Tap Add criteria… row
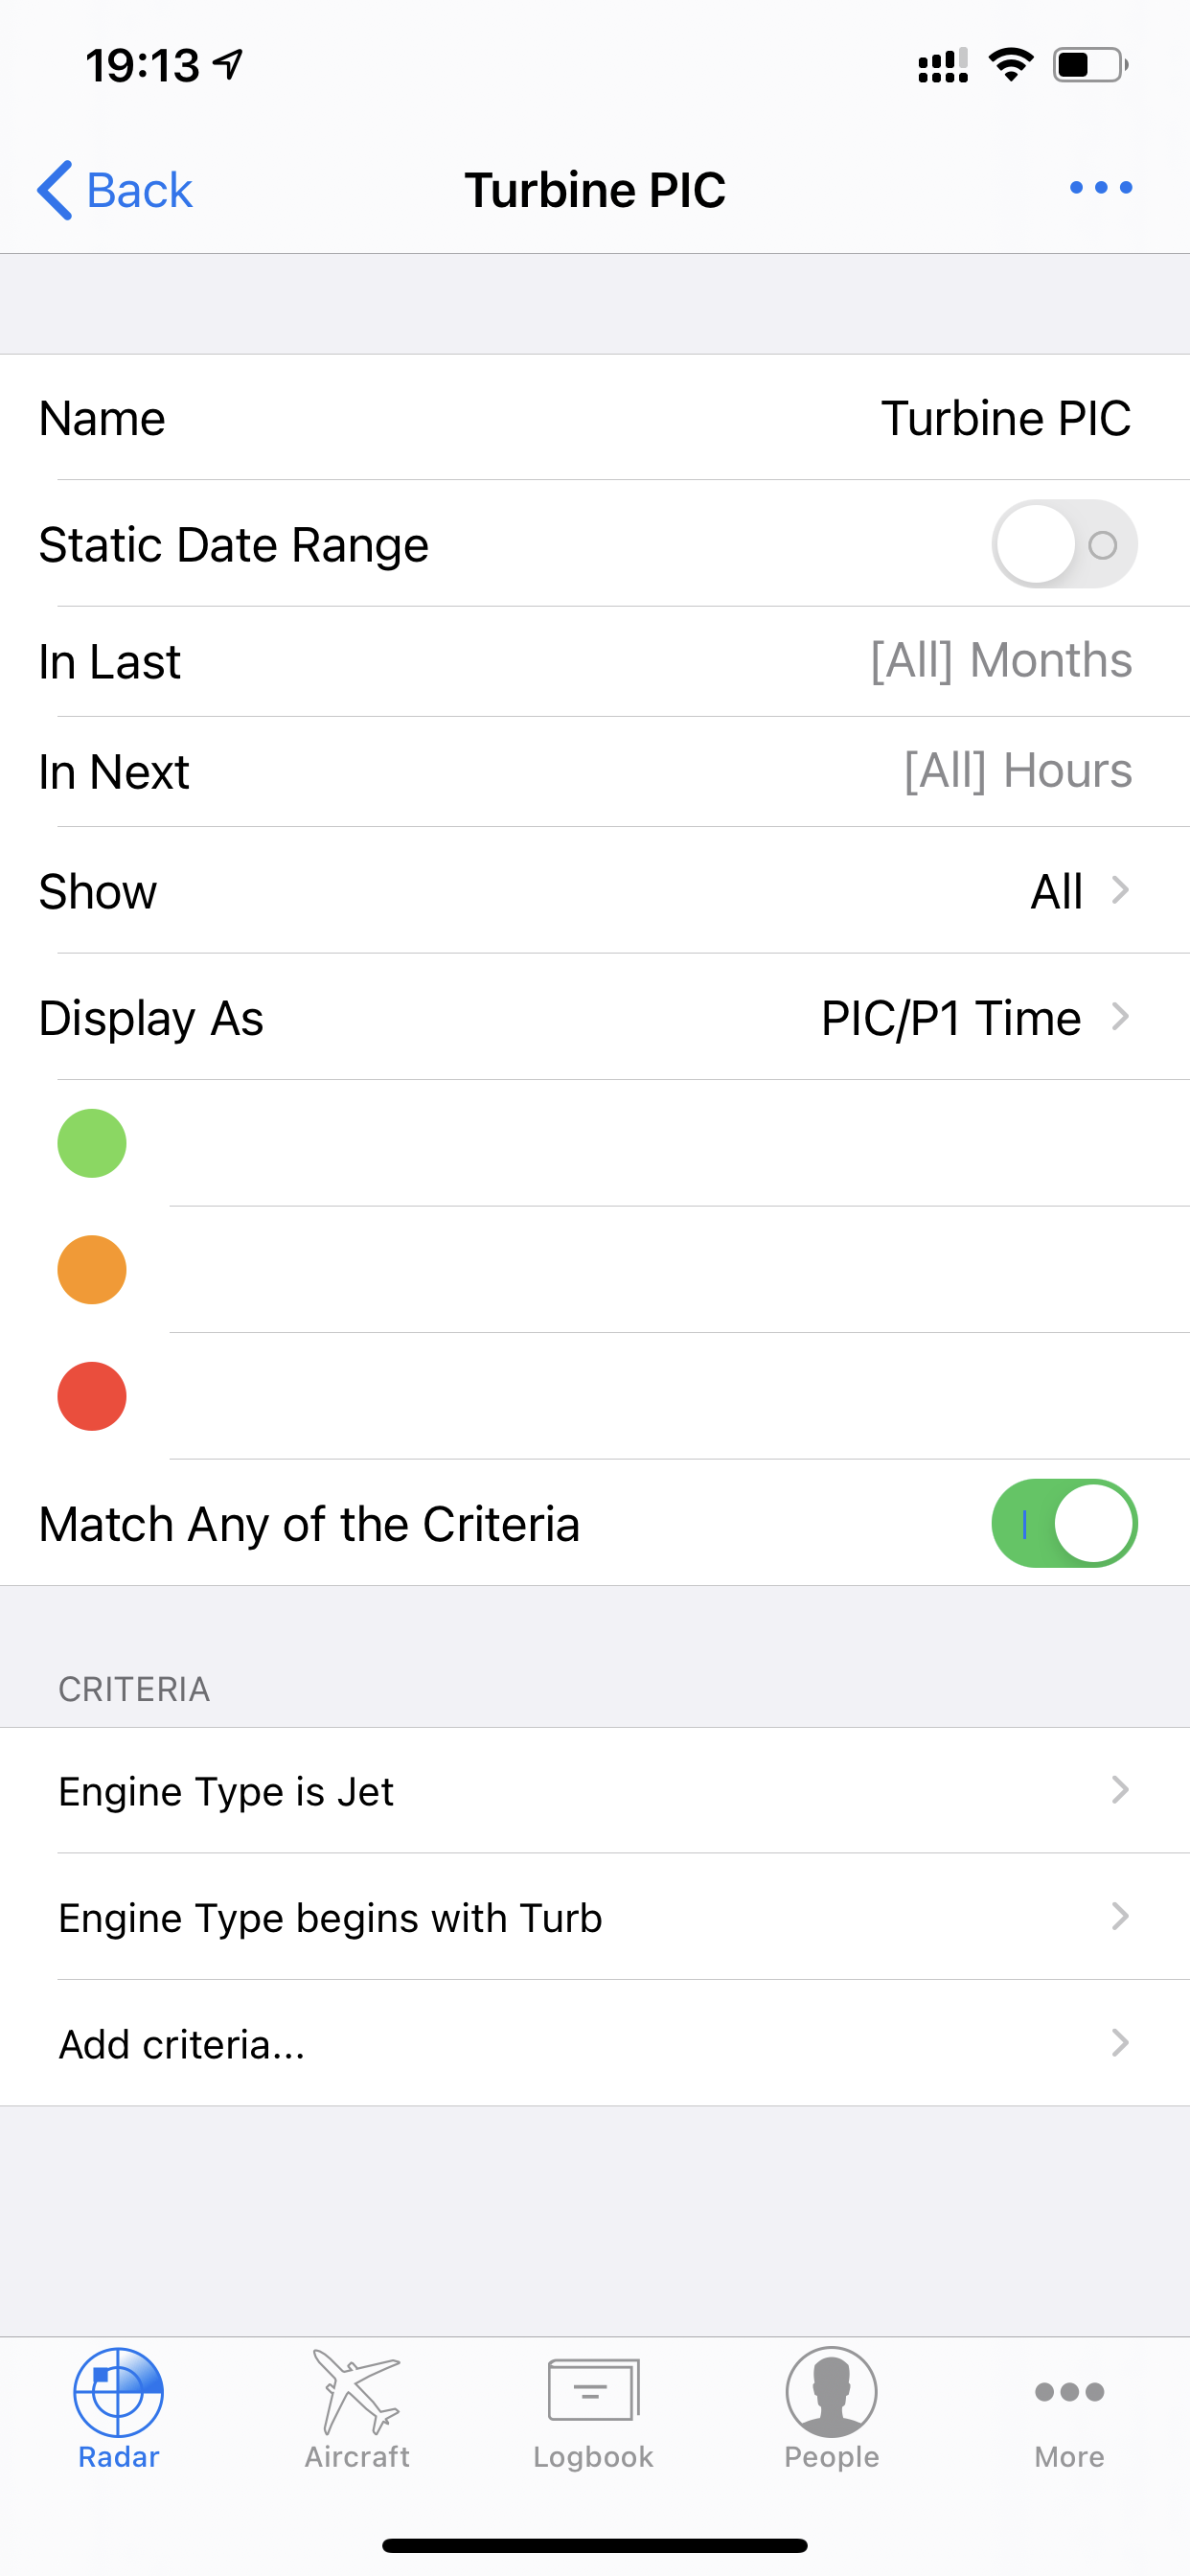 tap(594, 2043)
